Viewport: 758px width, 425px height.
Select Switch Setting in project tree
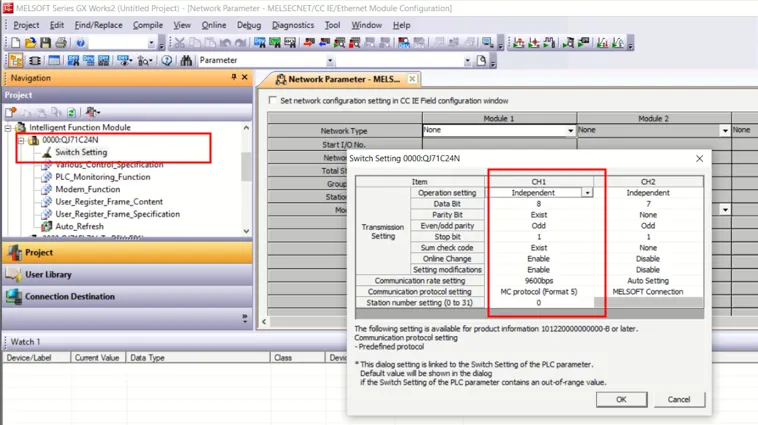point(81,152)
